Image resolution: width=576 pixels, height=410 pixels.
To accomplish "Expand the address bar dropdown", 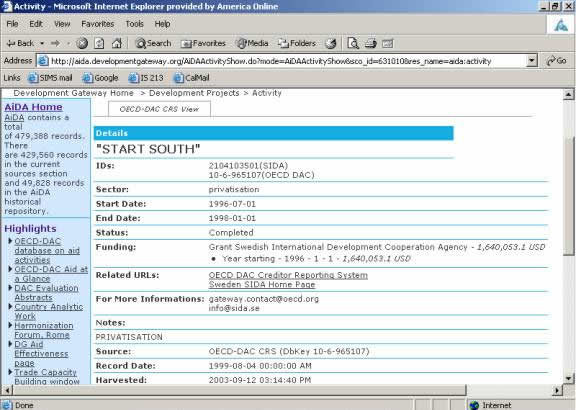I will (x=532, y=61).
